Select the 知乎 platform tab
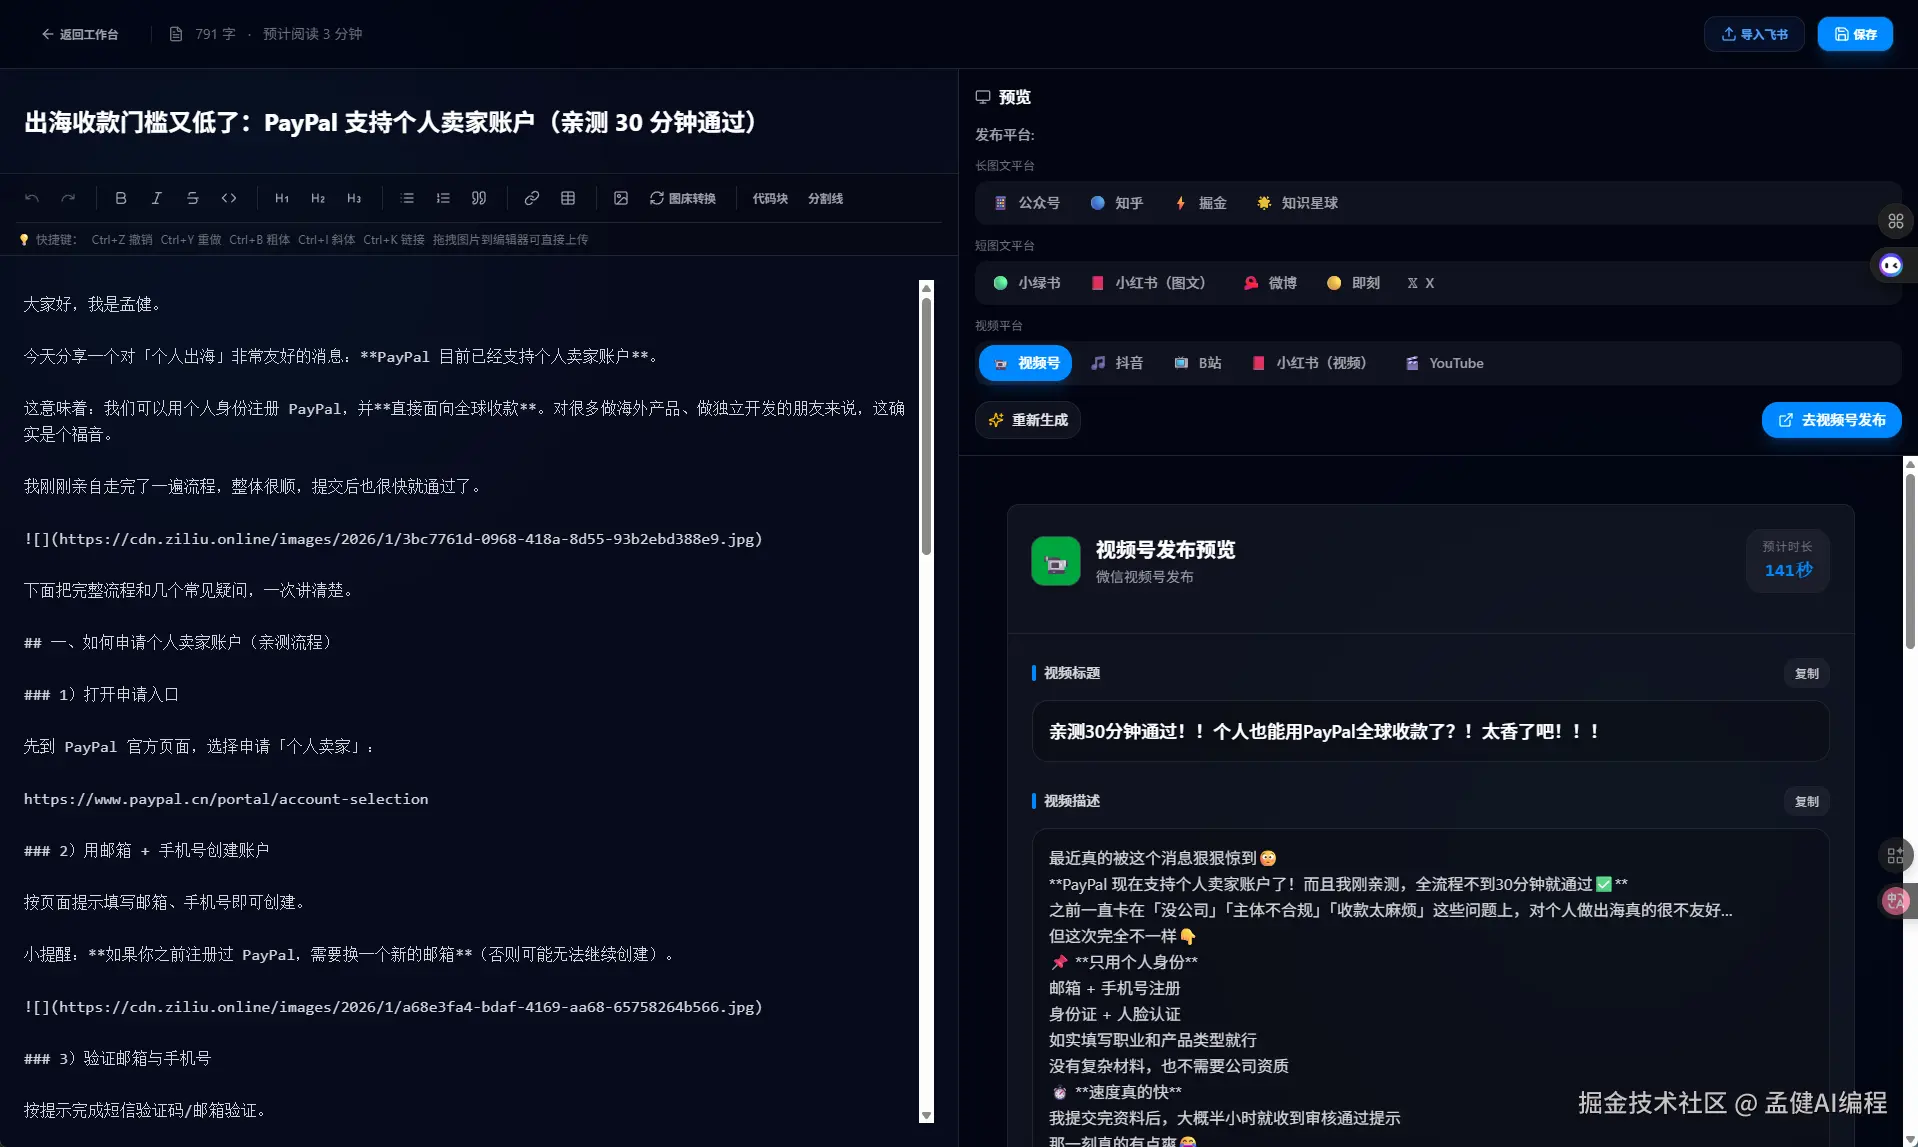This screenshot has width=1918, height=1147. coord(1117,203)
